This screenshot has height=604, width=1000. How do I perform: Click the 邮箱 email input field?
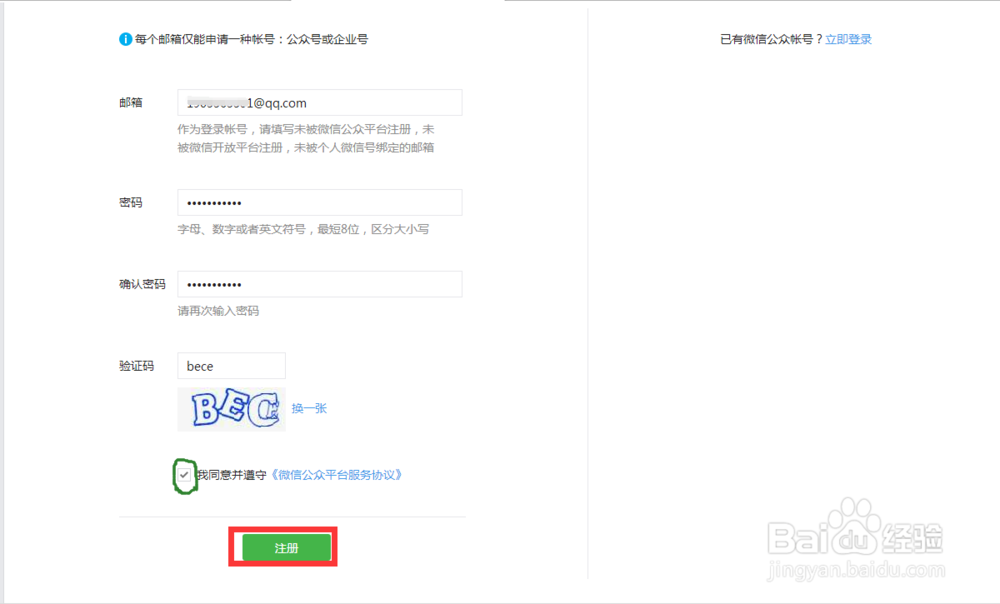click(320, 103)
